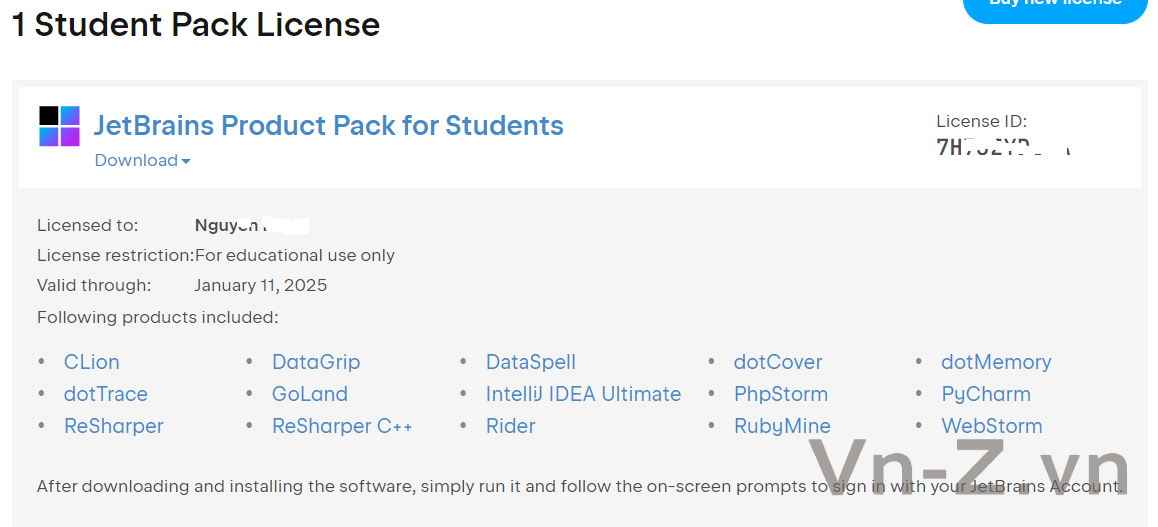Screen dimensions: 1158x527
Task: Open the ReSharper C++ link
Action: tap(342, 426)
